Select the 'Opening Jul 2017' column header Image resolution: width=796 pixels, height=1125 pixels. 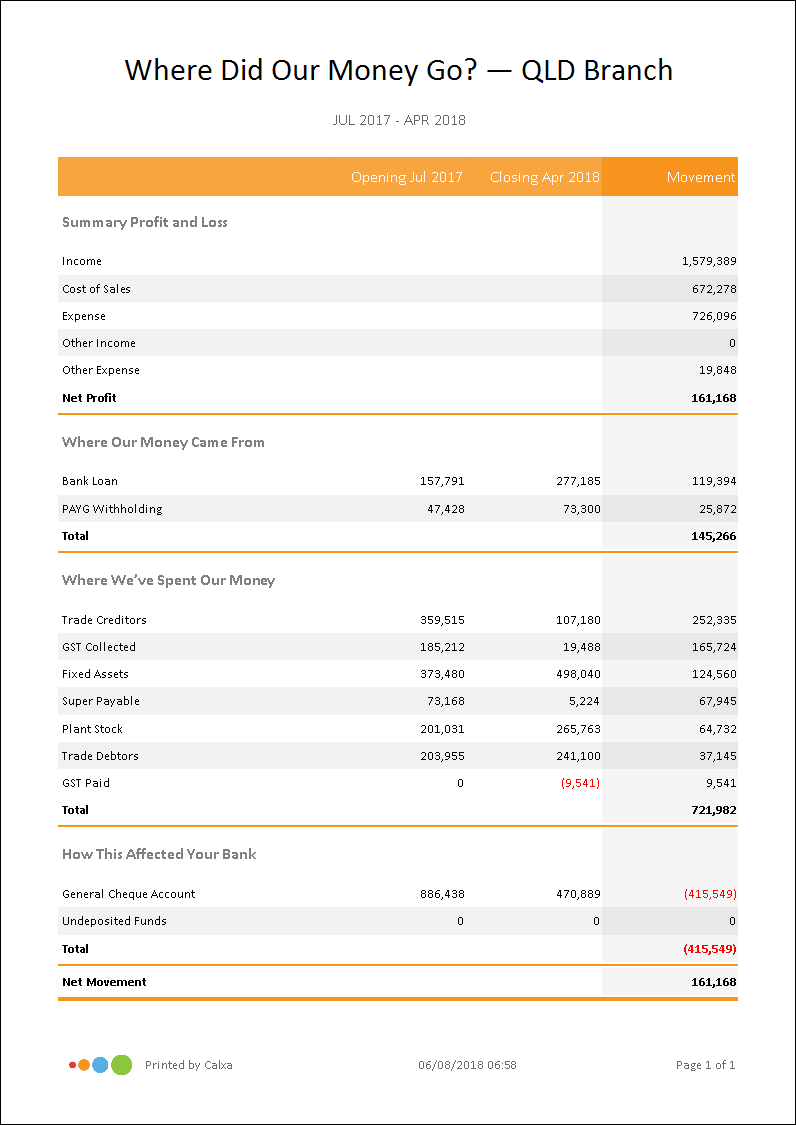(x=406, y=177)
